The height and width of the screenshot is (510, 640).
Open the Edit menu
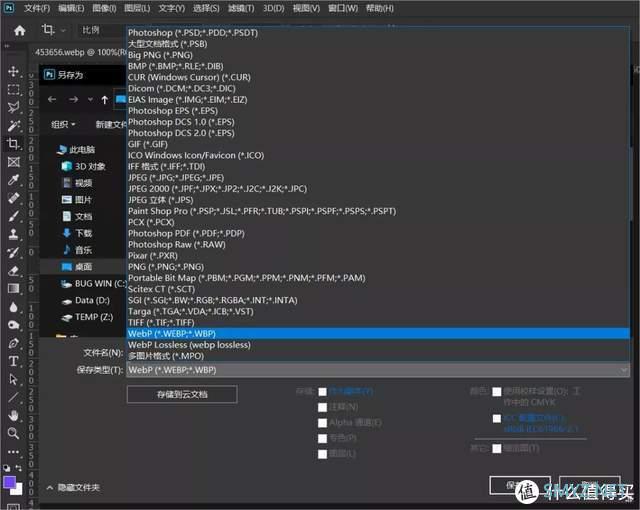coord(71,8)
